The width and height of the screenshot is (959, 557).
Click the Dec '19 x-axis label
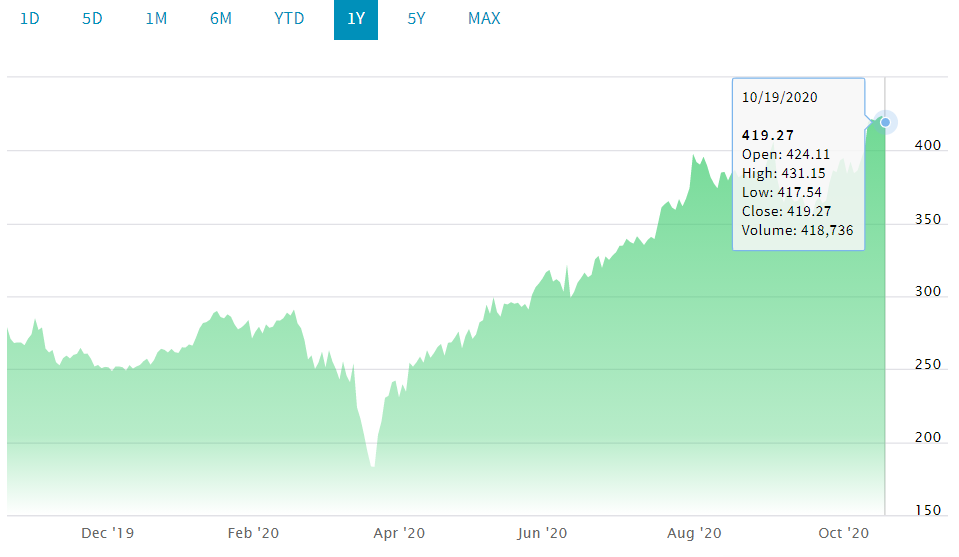pyautogui.click(x=107, y=533)
